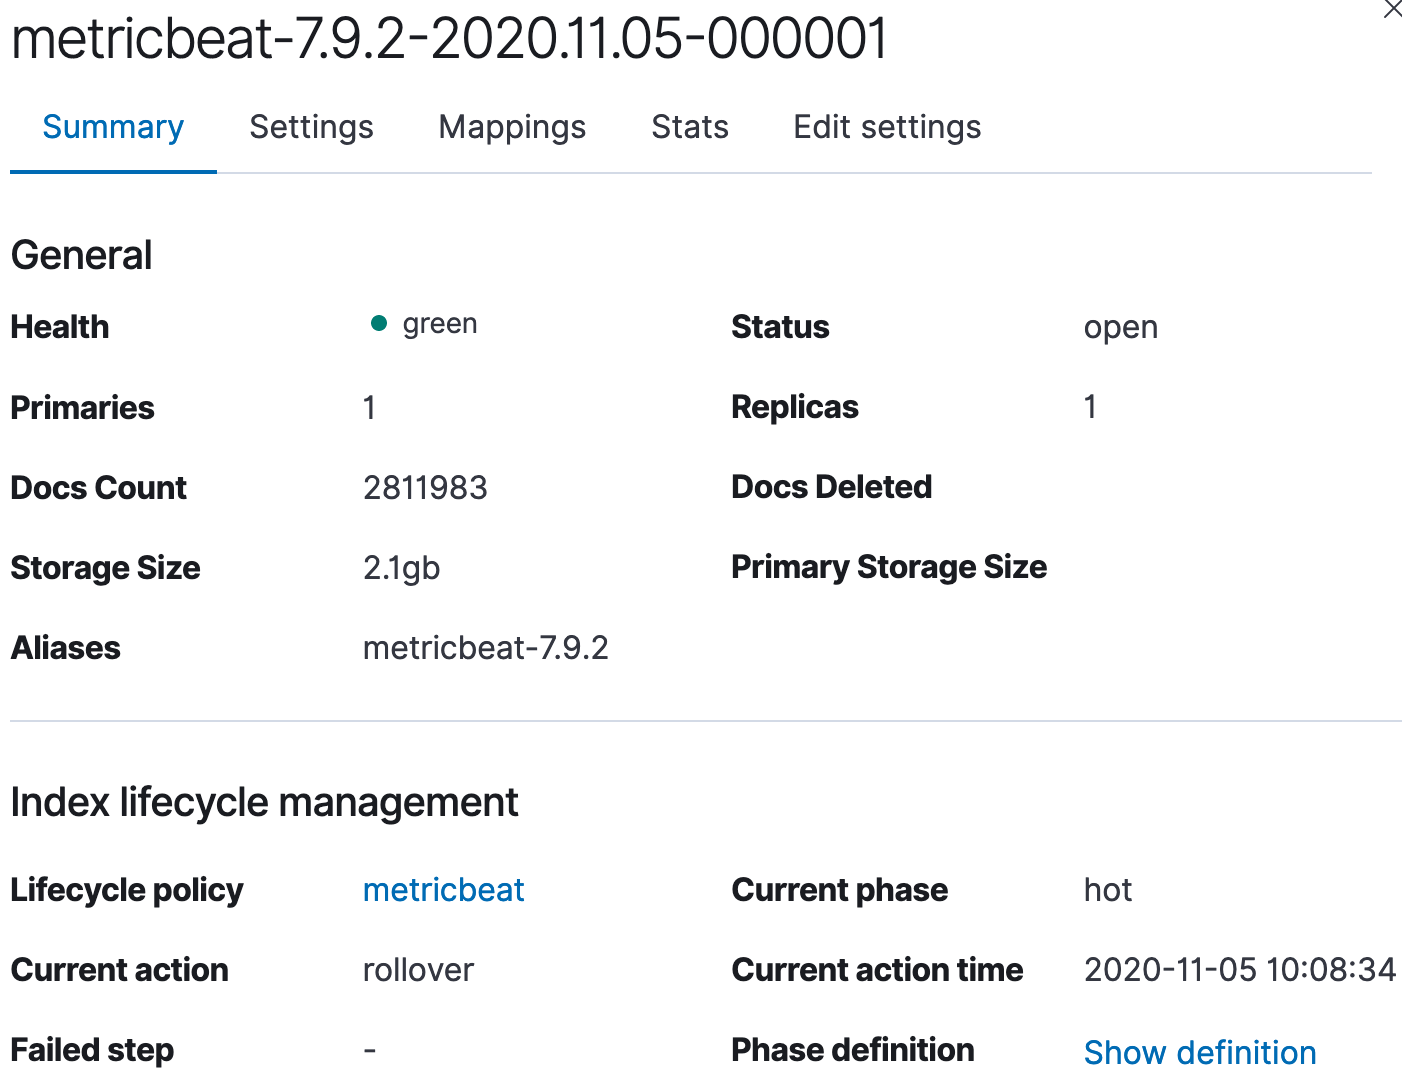Click the alias metricbeat-7.9.2
This screenshot has height=1076, width=1402.
(485, 648)
